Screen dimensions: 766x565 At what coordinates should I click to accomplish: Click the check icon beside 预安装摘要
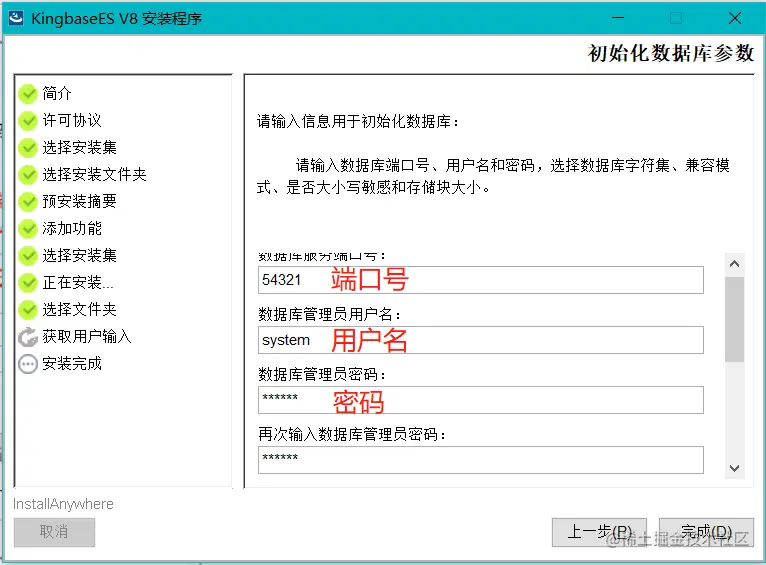28,202
